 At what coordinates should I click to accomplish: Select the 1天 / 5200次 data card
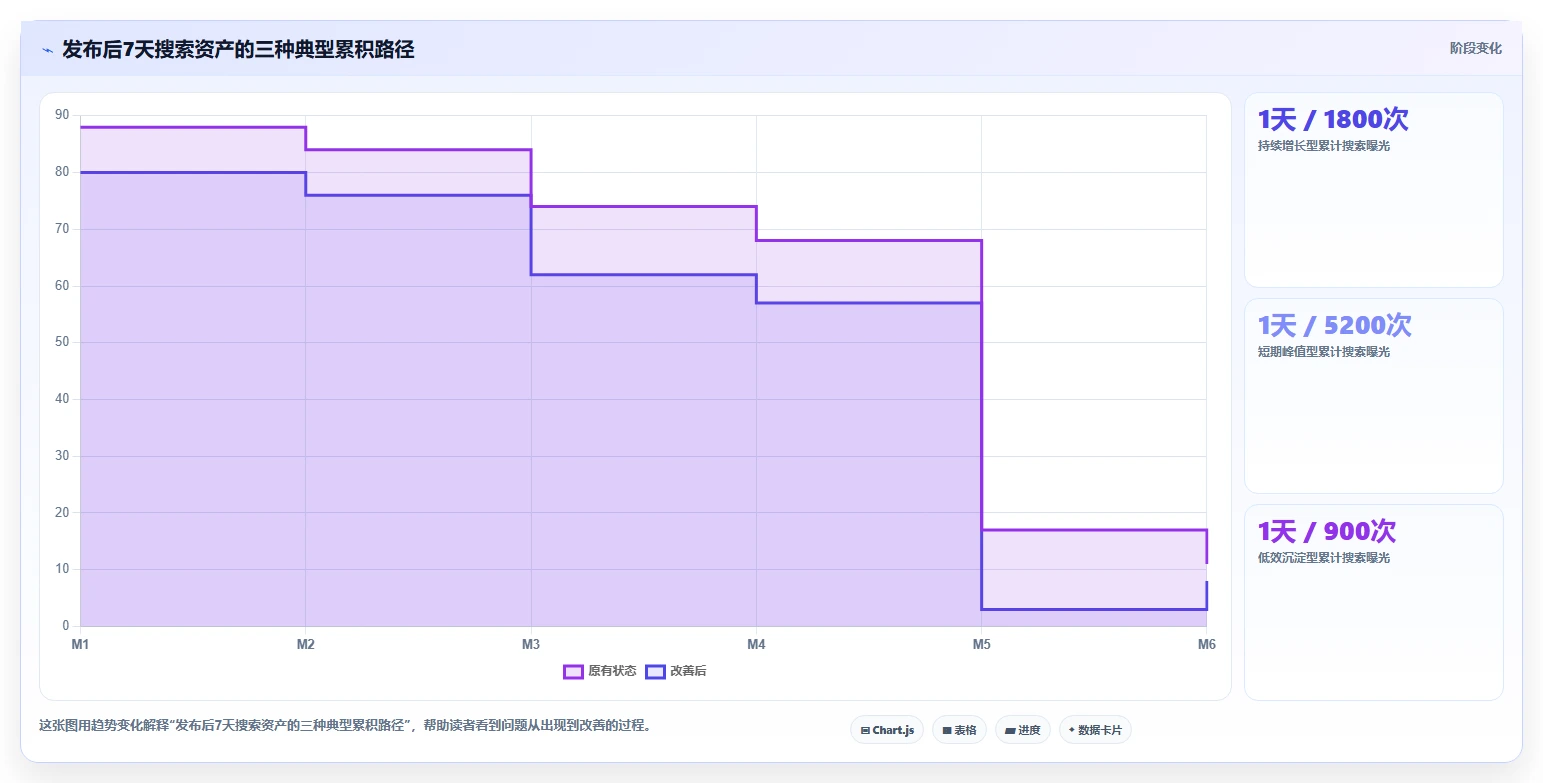tap(1373, 396)
